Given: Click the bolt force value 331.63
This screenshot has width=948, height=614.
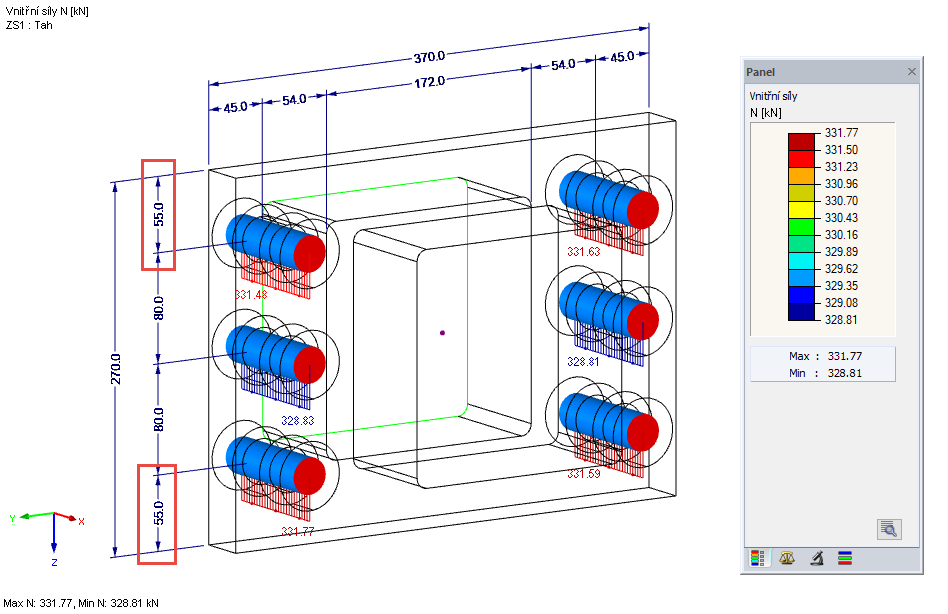Looking at the screenshot, I should pos(583,251).
